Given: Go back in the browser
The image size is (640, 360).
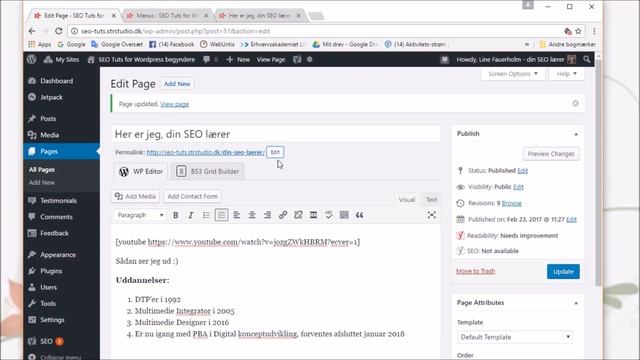Looking at the screenshot, I should click(32, 31).
